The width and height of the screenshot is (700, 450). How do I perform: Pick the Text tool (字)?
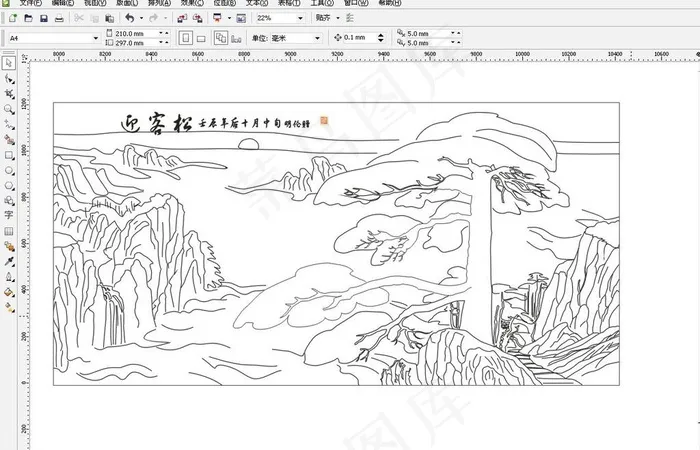click(x=9, y=214)
